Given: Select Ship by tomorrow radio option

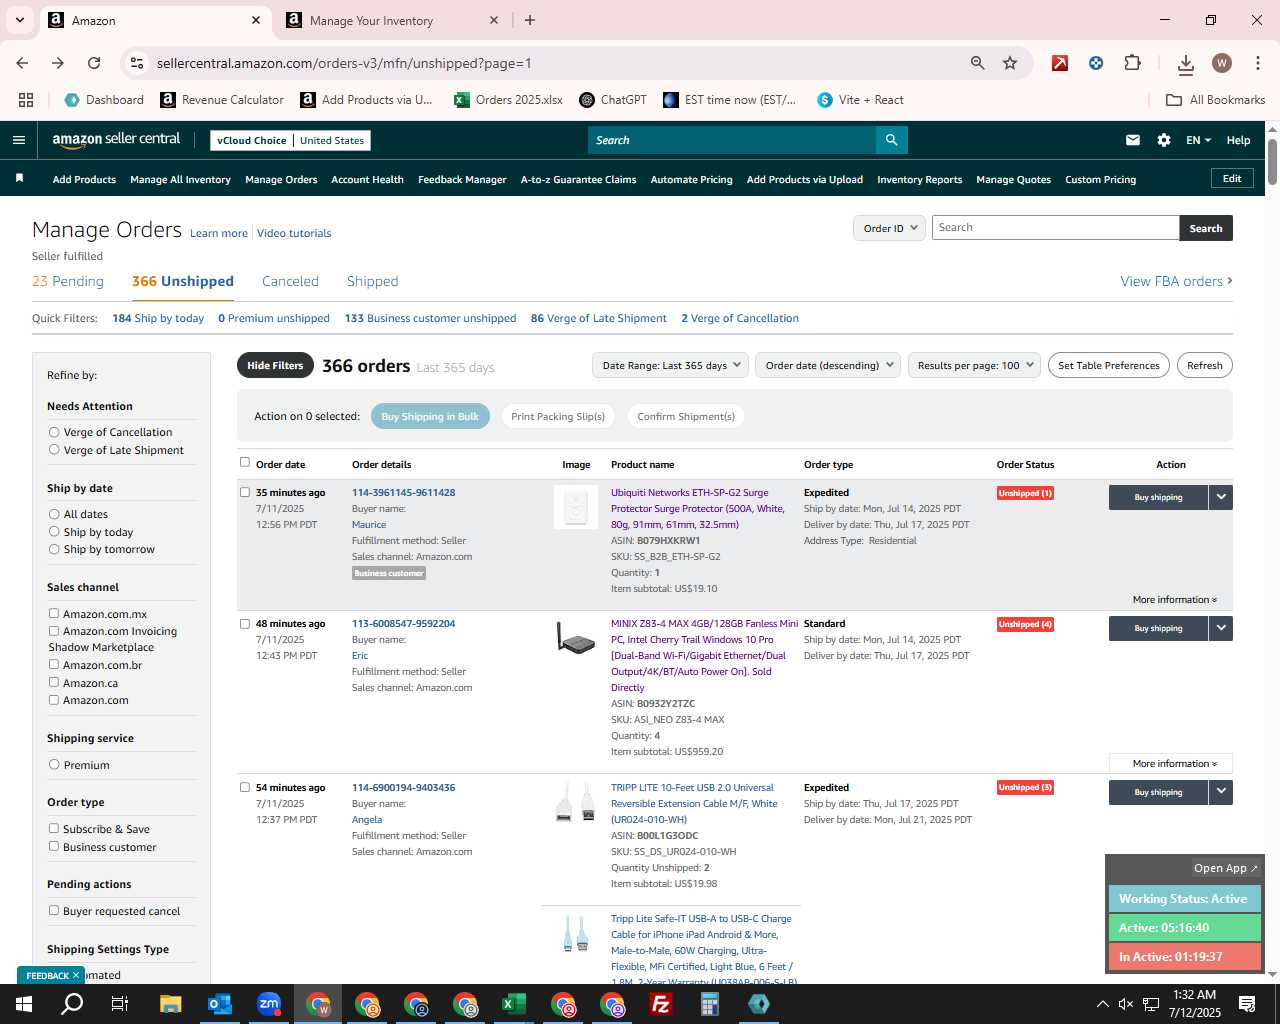Looking at the screenshot, I should pos(54,549).
